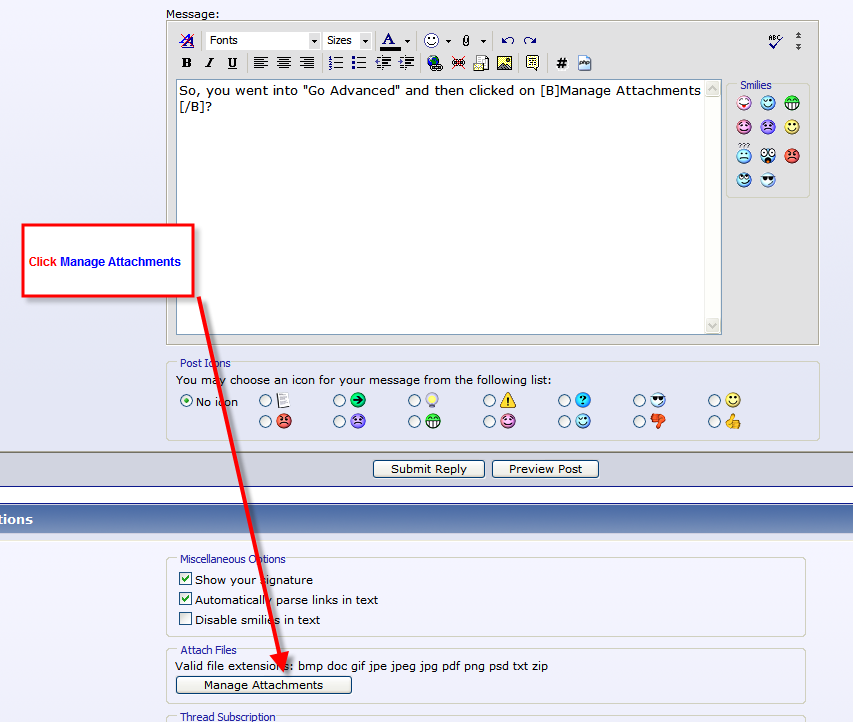Click the italic formatting icon
The width and height of the screenshot is (853, 722).
coord(209,63)
